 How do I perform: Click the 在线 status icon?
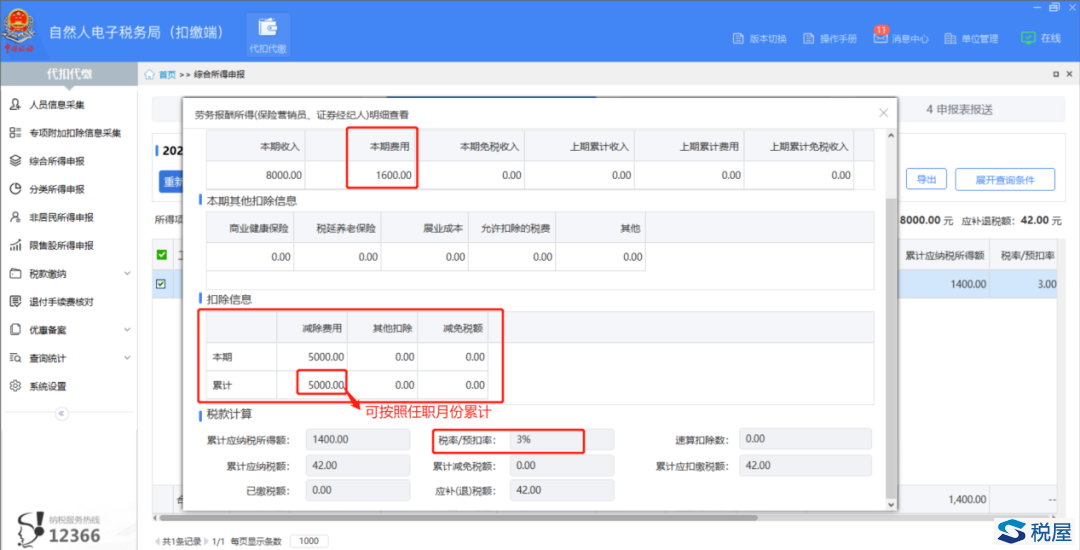tap(1040, 38)
